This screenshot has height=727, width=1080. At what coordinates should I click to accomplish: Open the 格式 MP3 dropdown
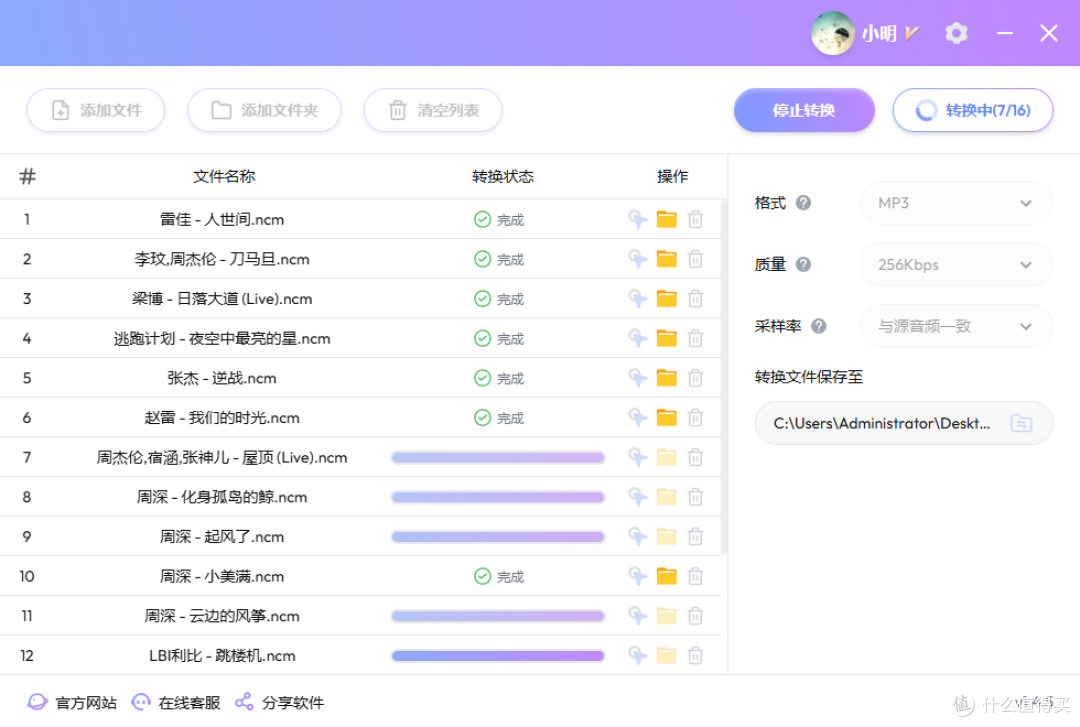[956, 203]
